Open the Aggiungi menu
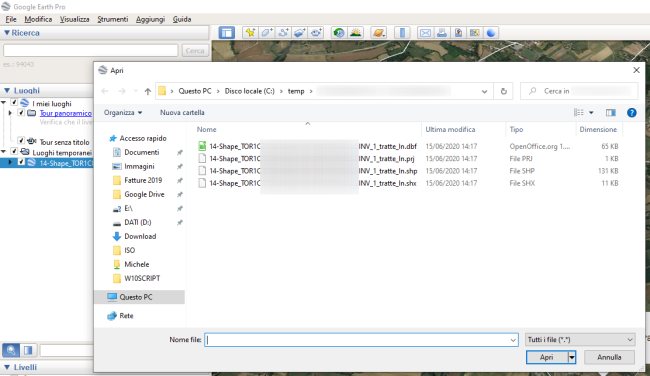 click(x=150, y=19)
